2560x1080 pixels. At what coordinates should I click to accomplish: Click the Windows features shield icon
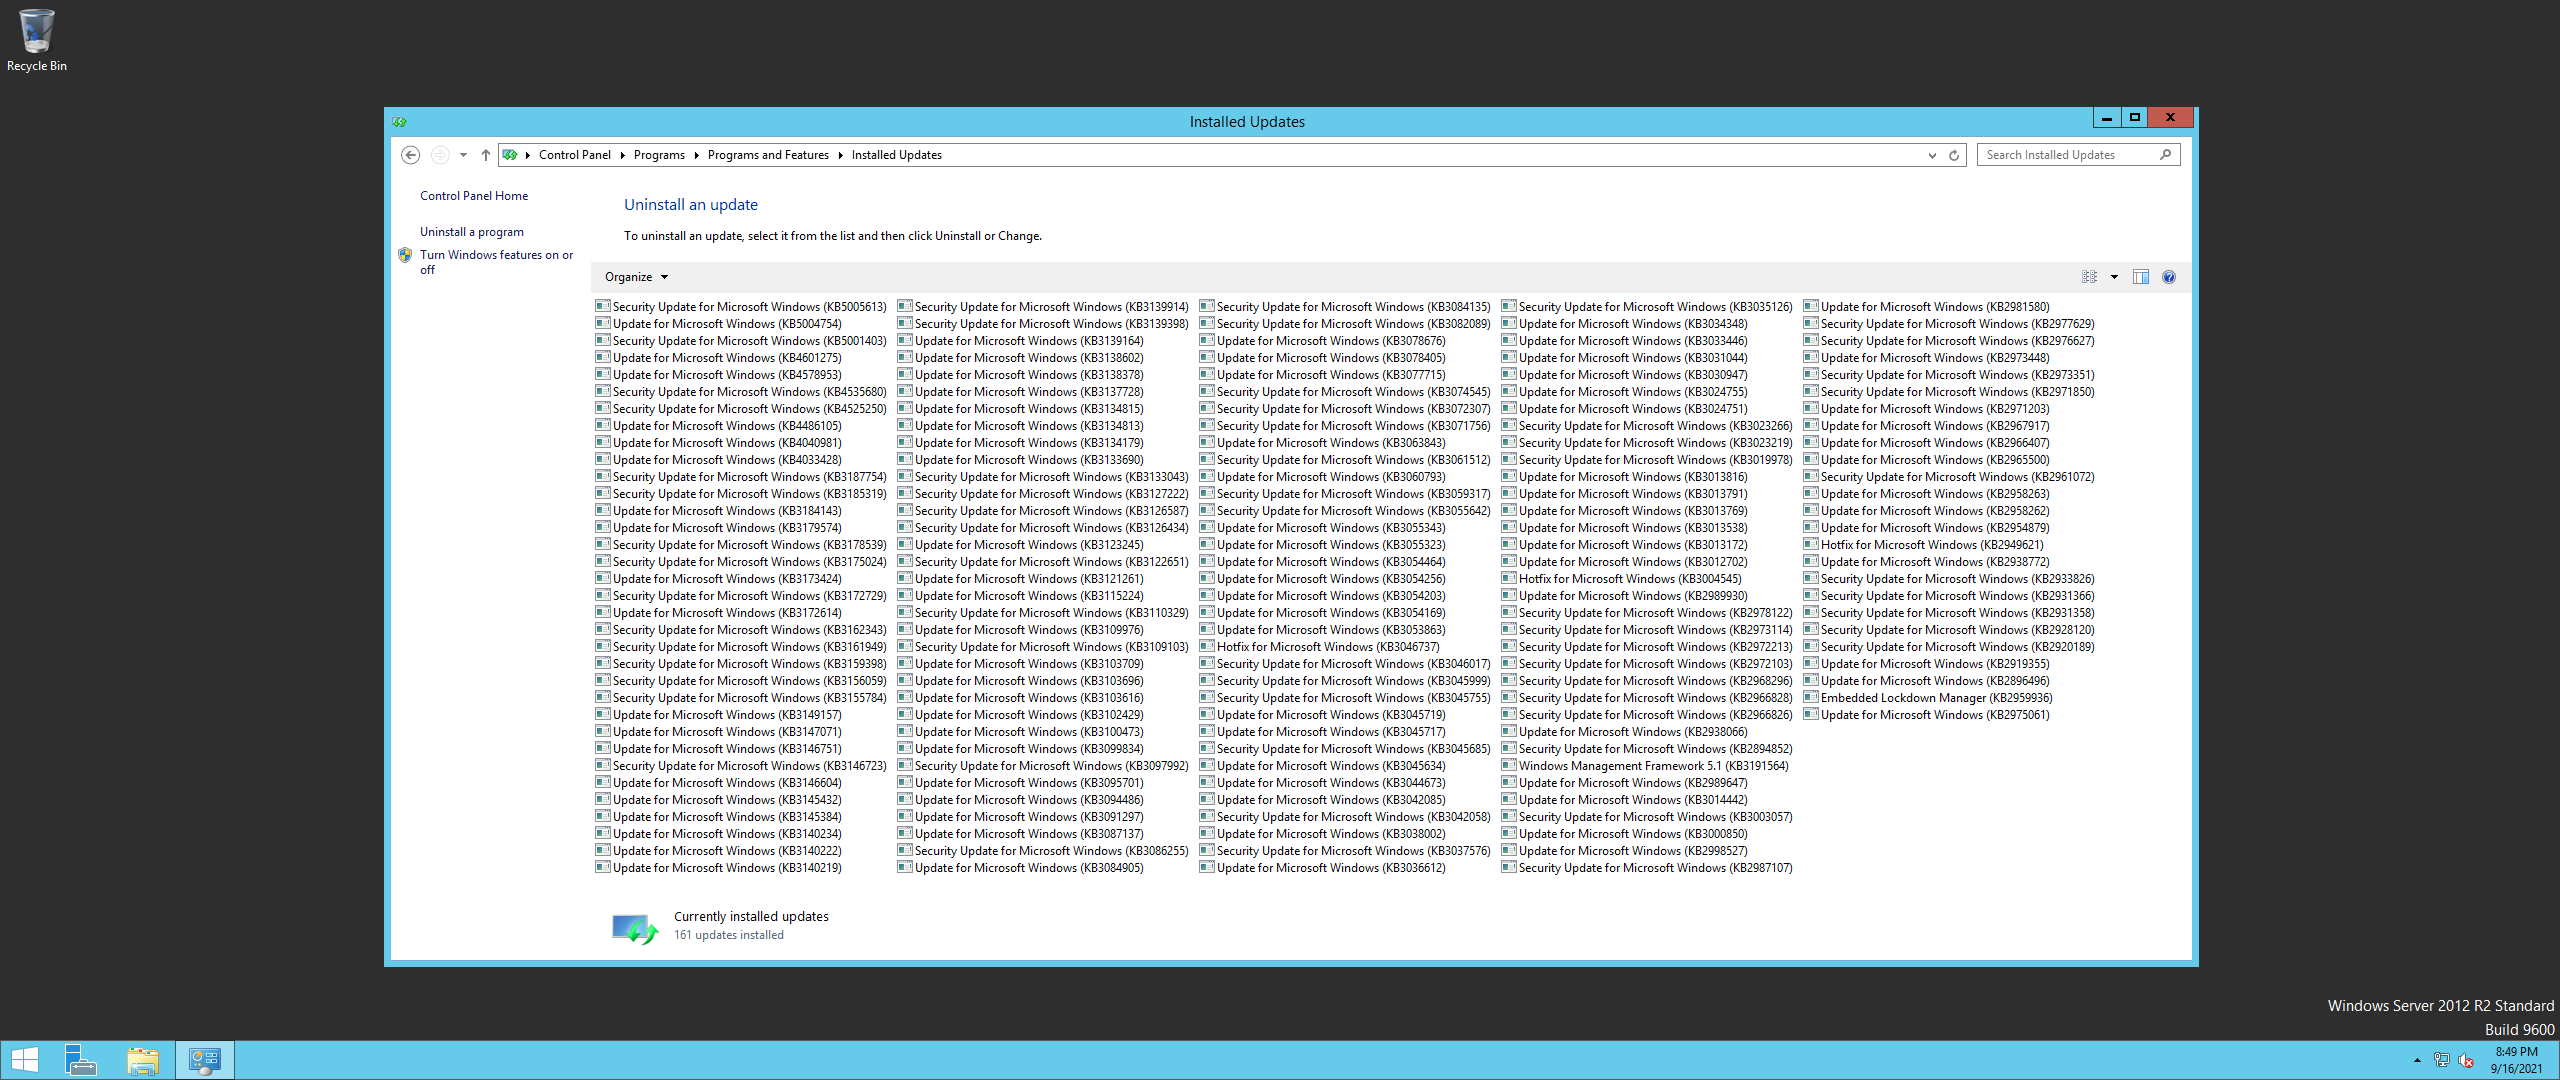(405, 255)
